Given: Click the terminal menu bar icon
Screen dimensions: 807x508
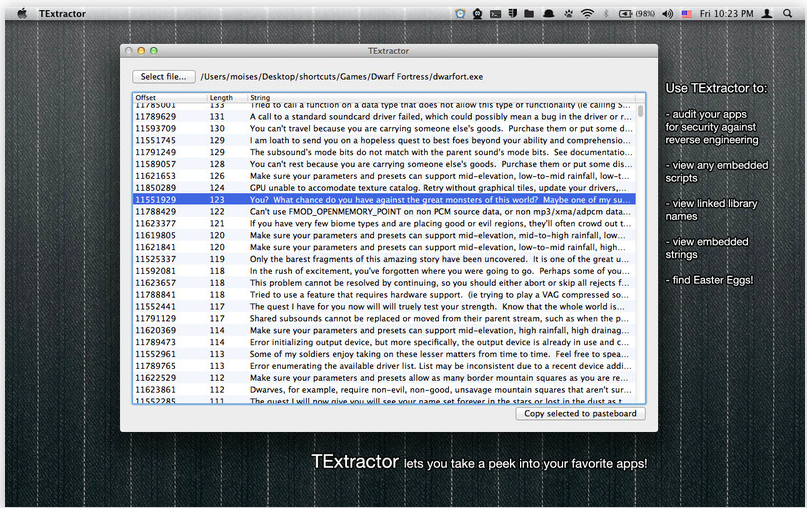Looking at the screenshot, I should (x=495, y=14).
